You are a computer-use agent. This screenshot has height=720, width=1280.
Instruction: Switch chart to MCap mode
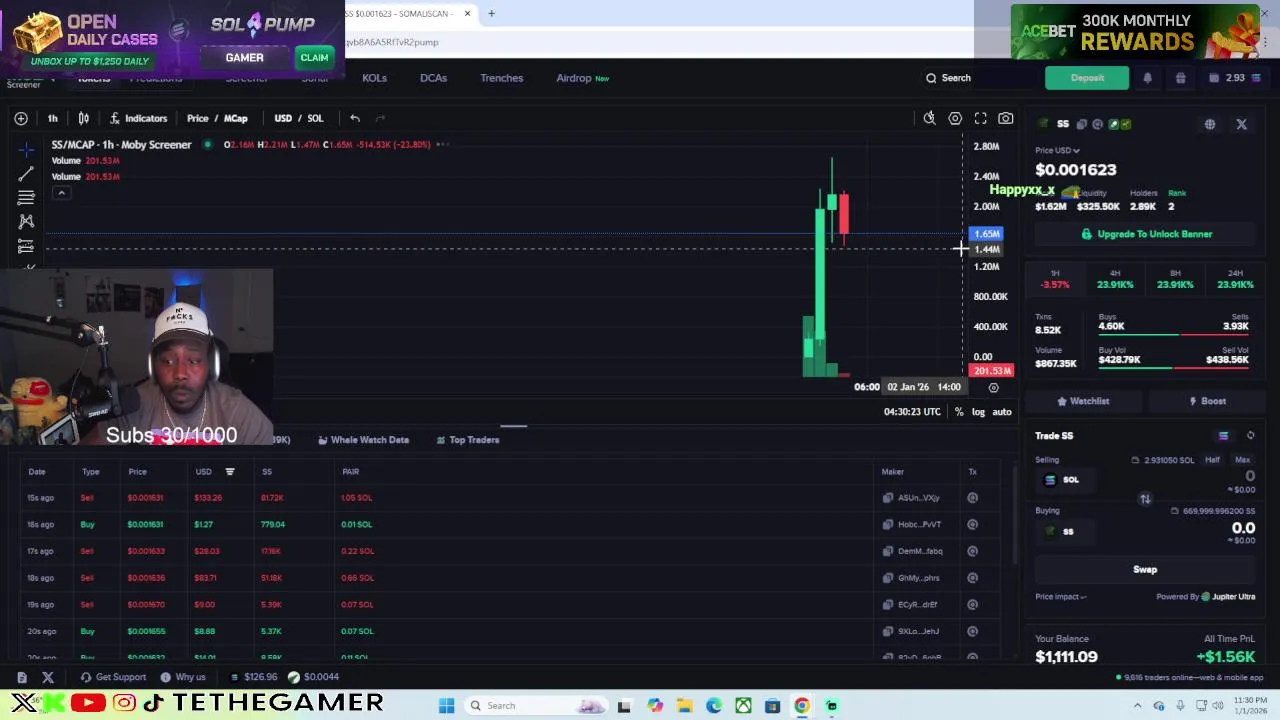pyautogui.click(x=236, y=118)
